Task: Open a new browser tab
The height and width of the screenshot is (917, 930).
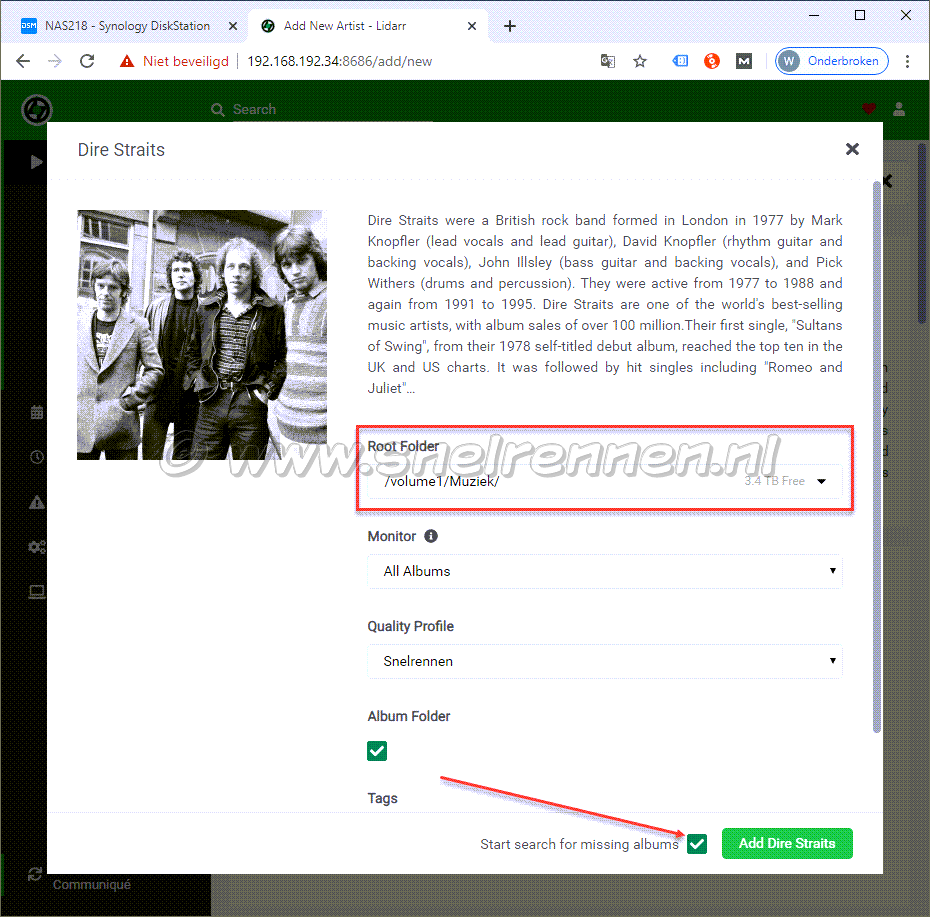Action: (x=509, y=26)
